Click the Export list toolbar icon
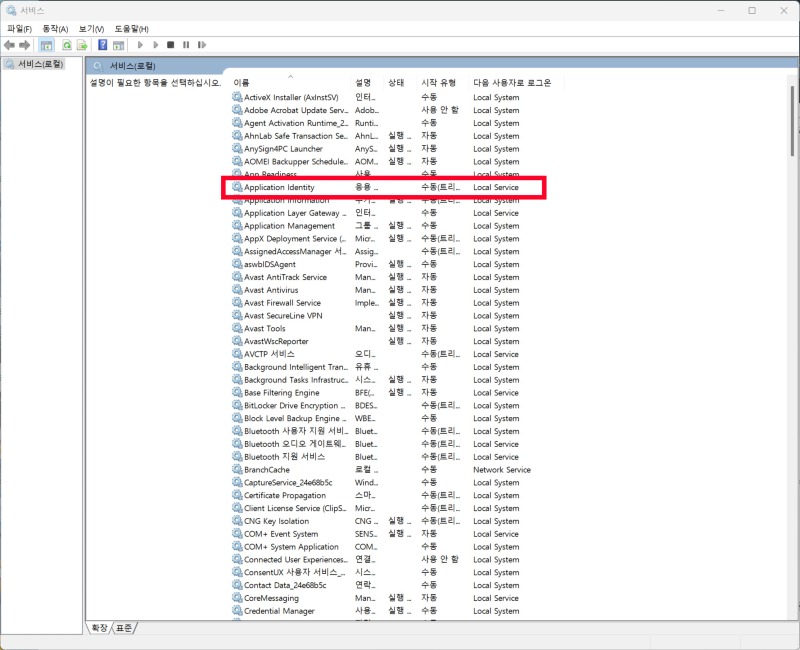This screenshot has width=800, height=650. point(82,45)
